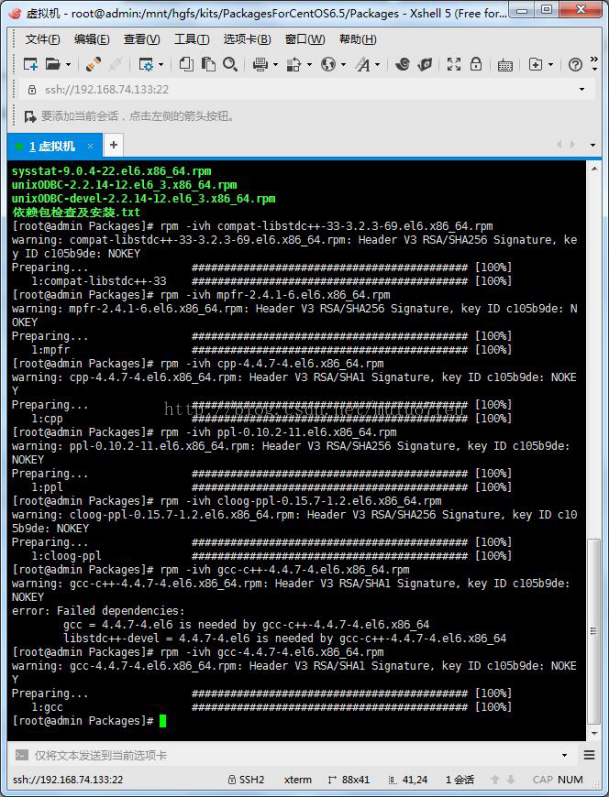The height and width of the screenshot is (797, 609).
Task: Click the status bar up arrow icon
Action: tap(495, 780)
